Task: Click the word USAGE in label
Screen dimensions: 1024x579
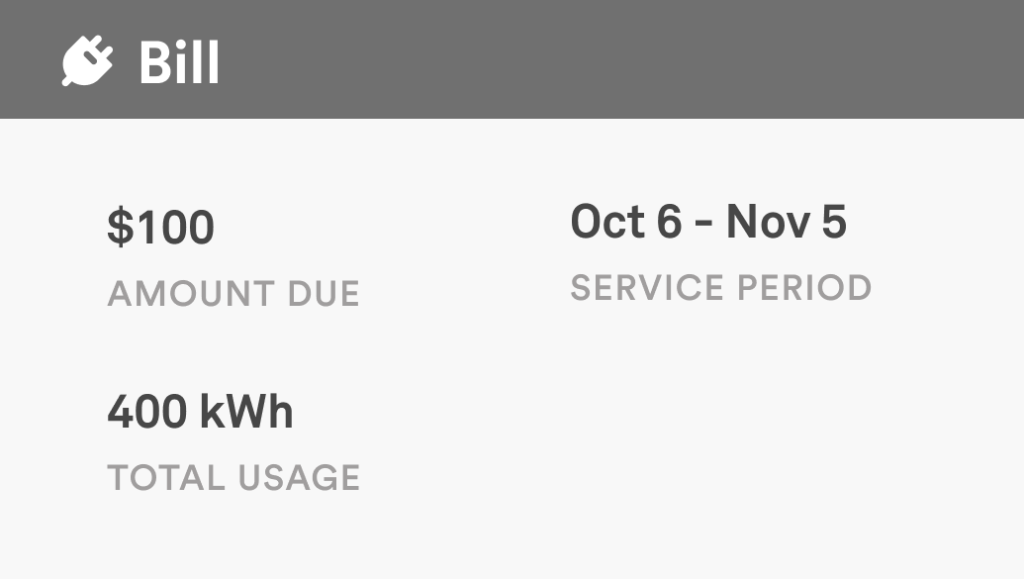Action: coord(298,478)
